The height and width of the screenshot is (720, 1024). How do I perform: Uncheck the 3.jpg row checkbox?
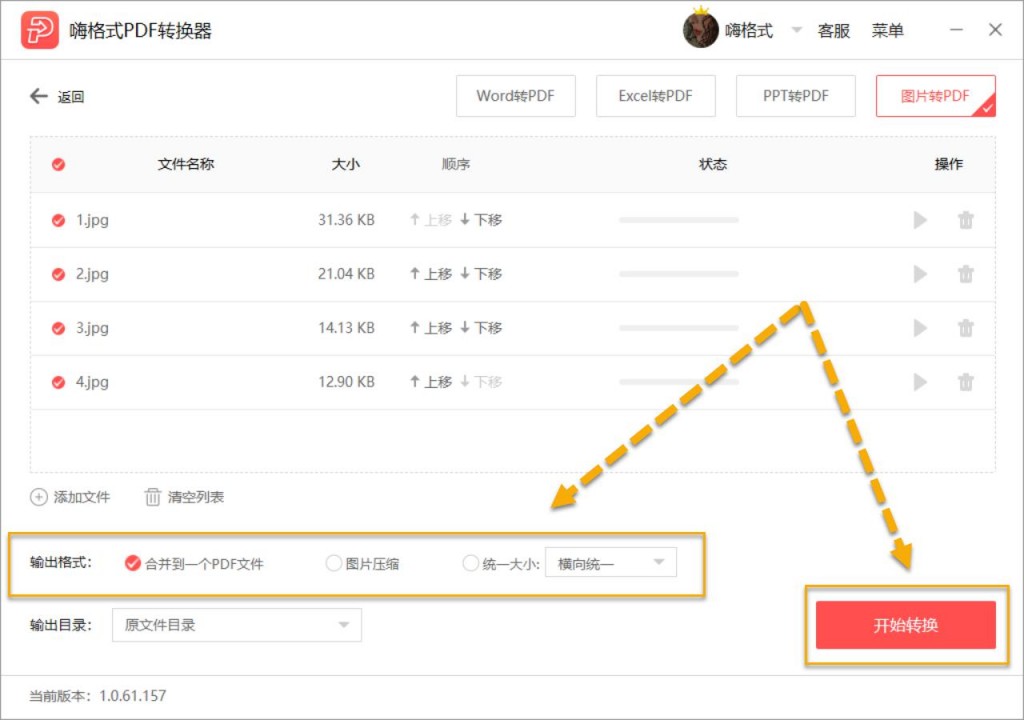(58, 328)
